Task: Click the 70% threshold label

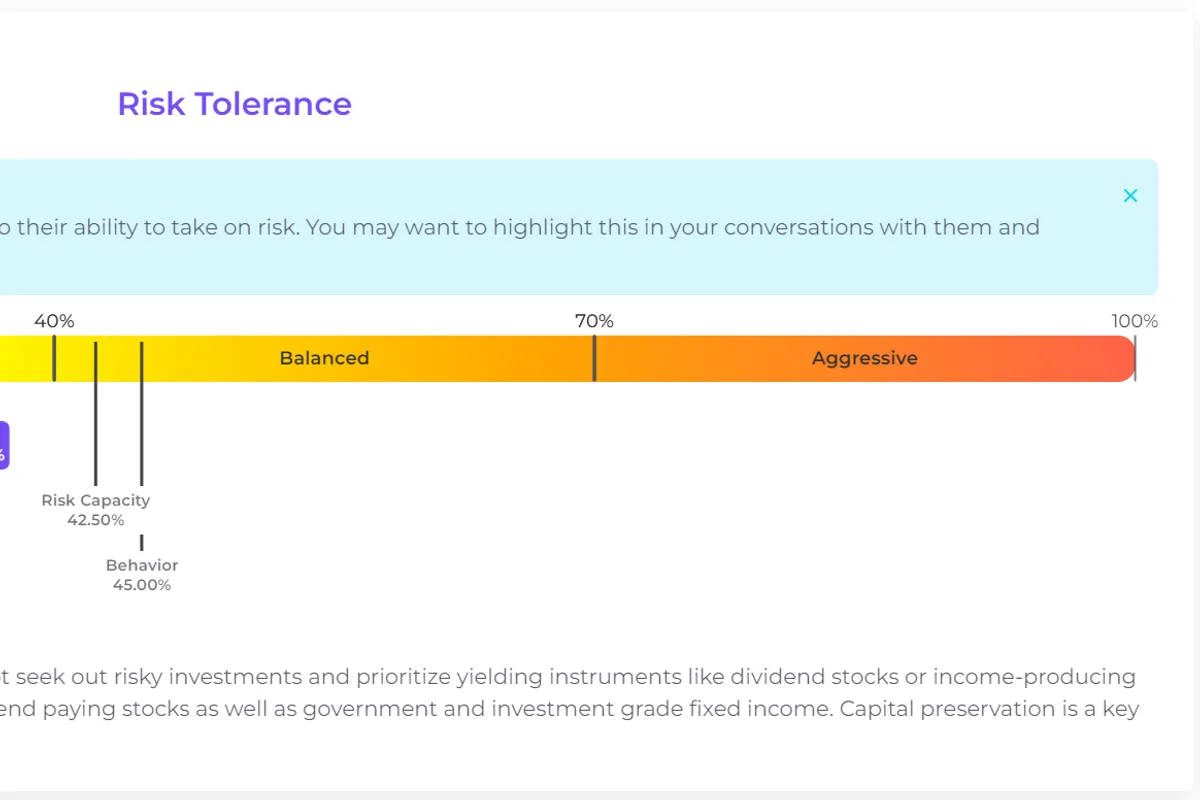Action: [594, 321]
